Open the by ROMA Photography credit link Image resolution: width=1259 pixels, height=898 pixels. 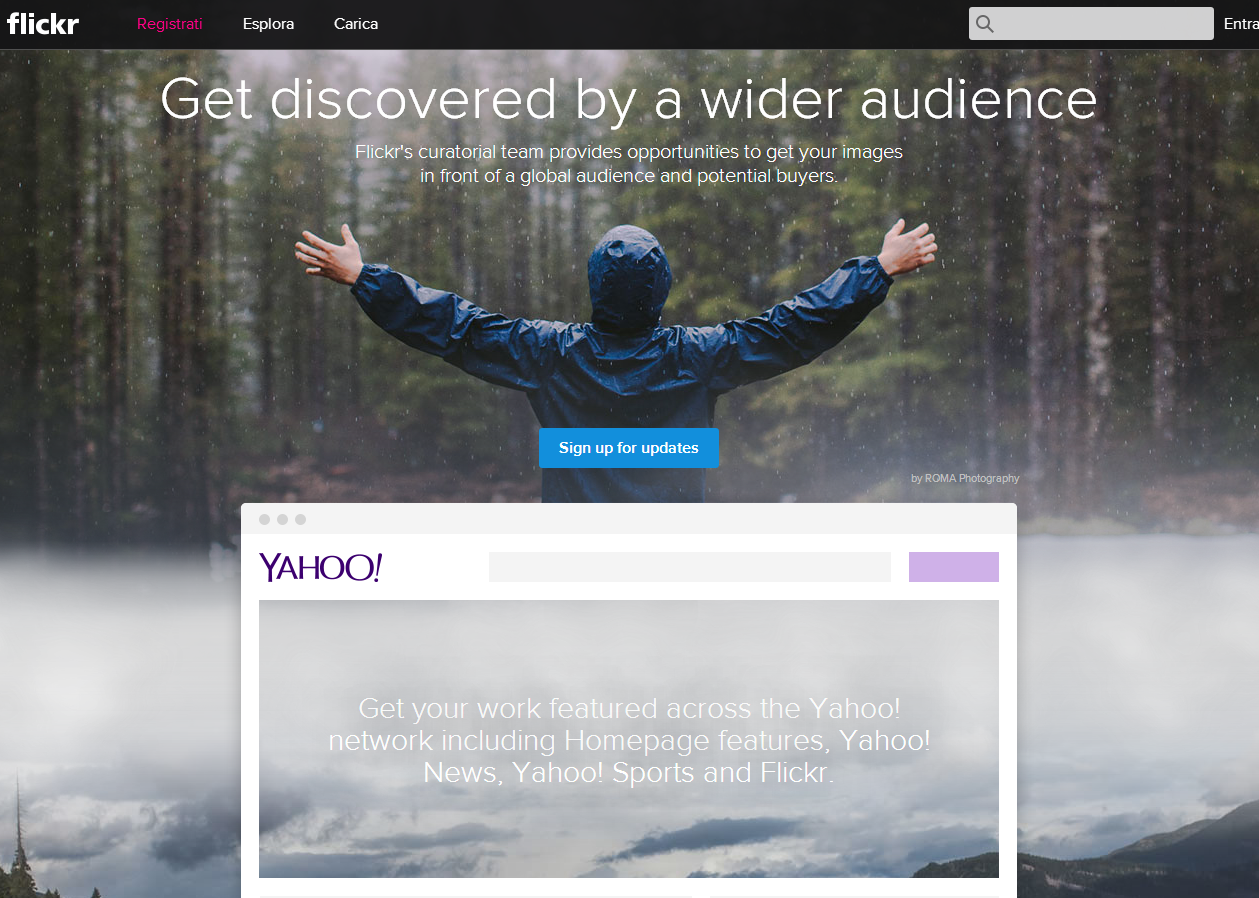(x=965, y=478)
